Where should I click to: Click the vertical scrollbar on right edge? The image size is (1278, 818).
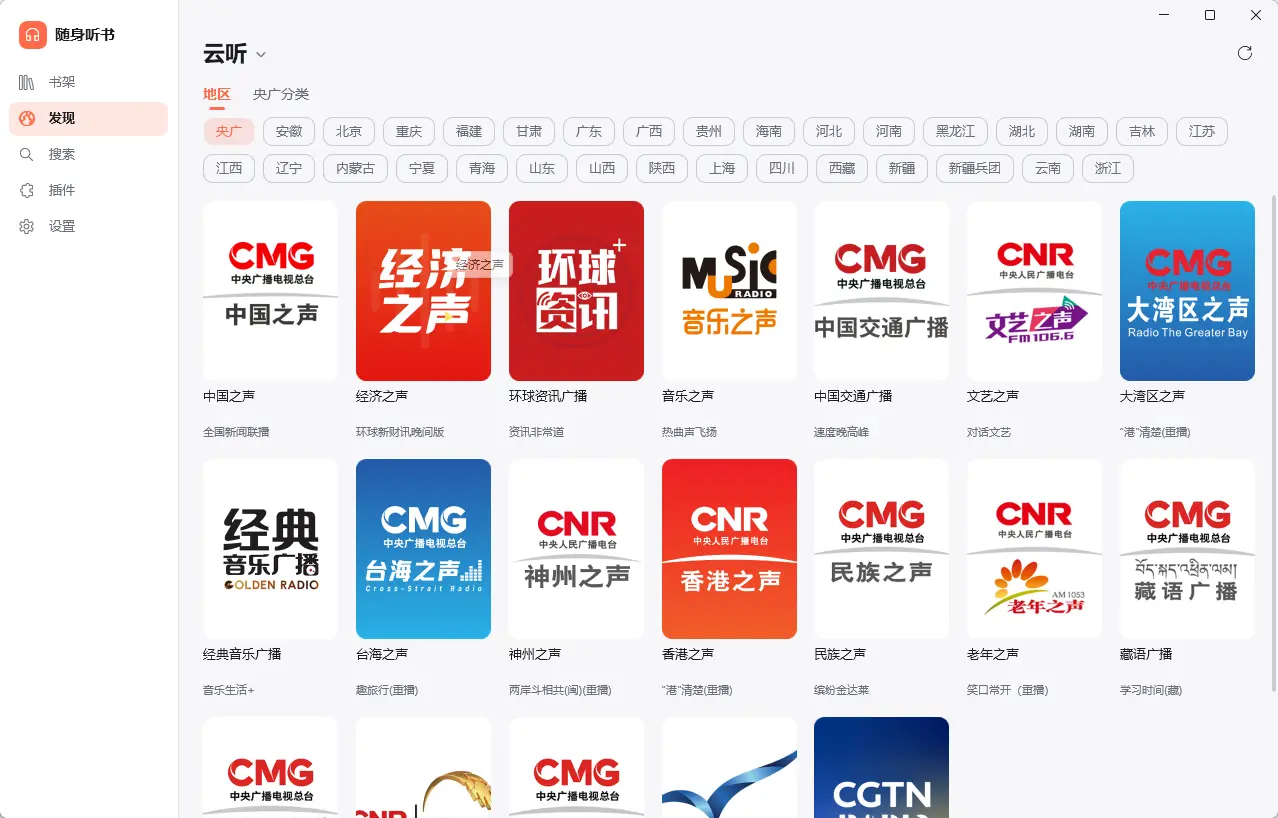click(x=1273, y=442)
